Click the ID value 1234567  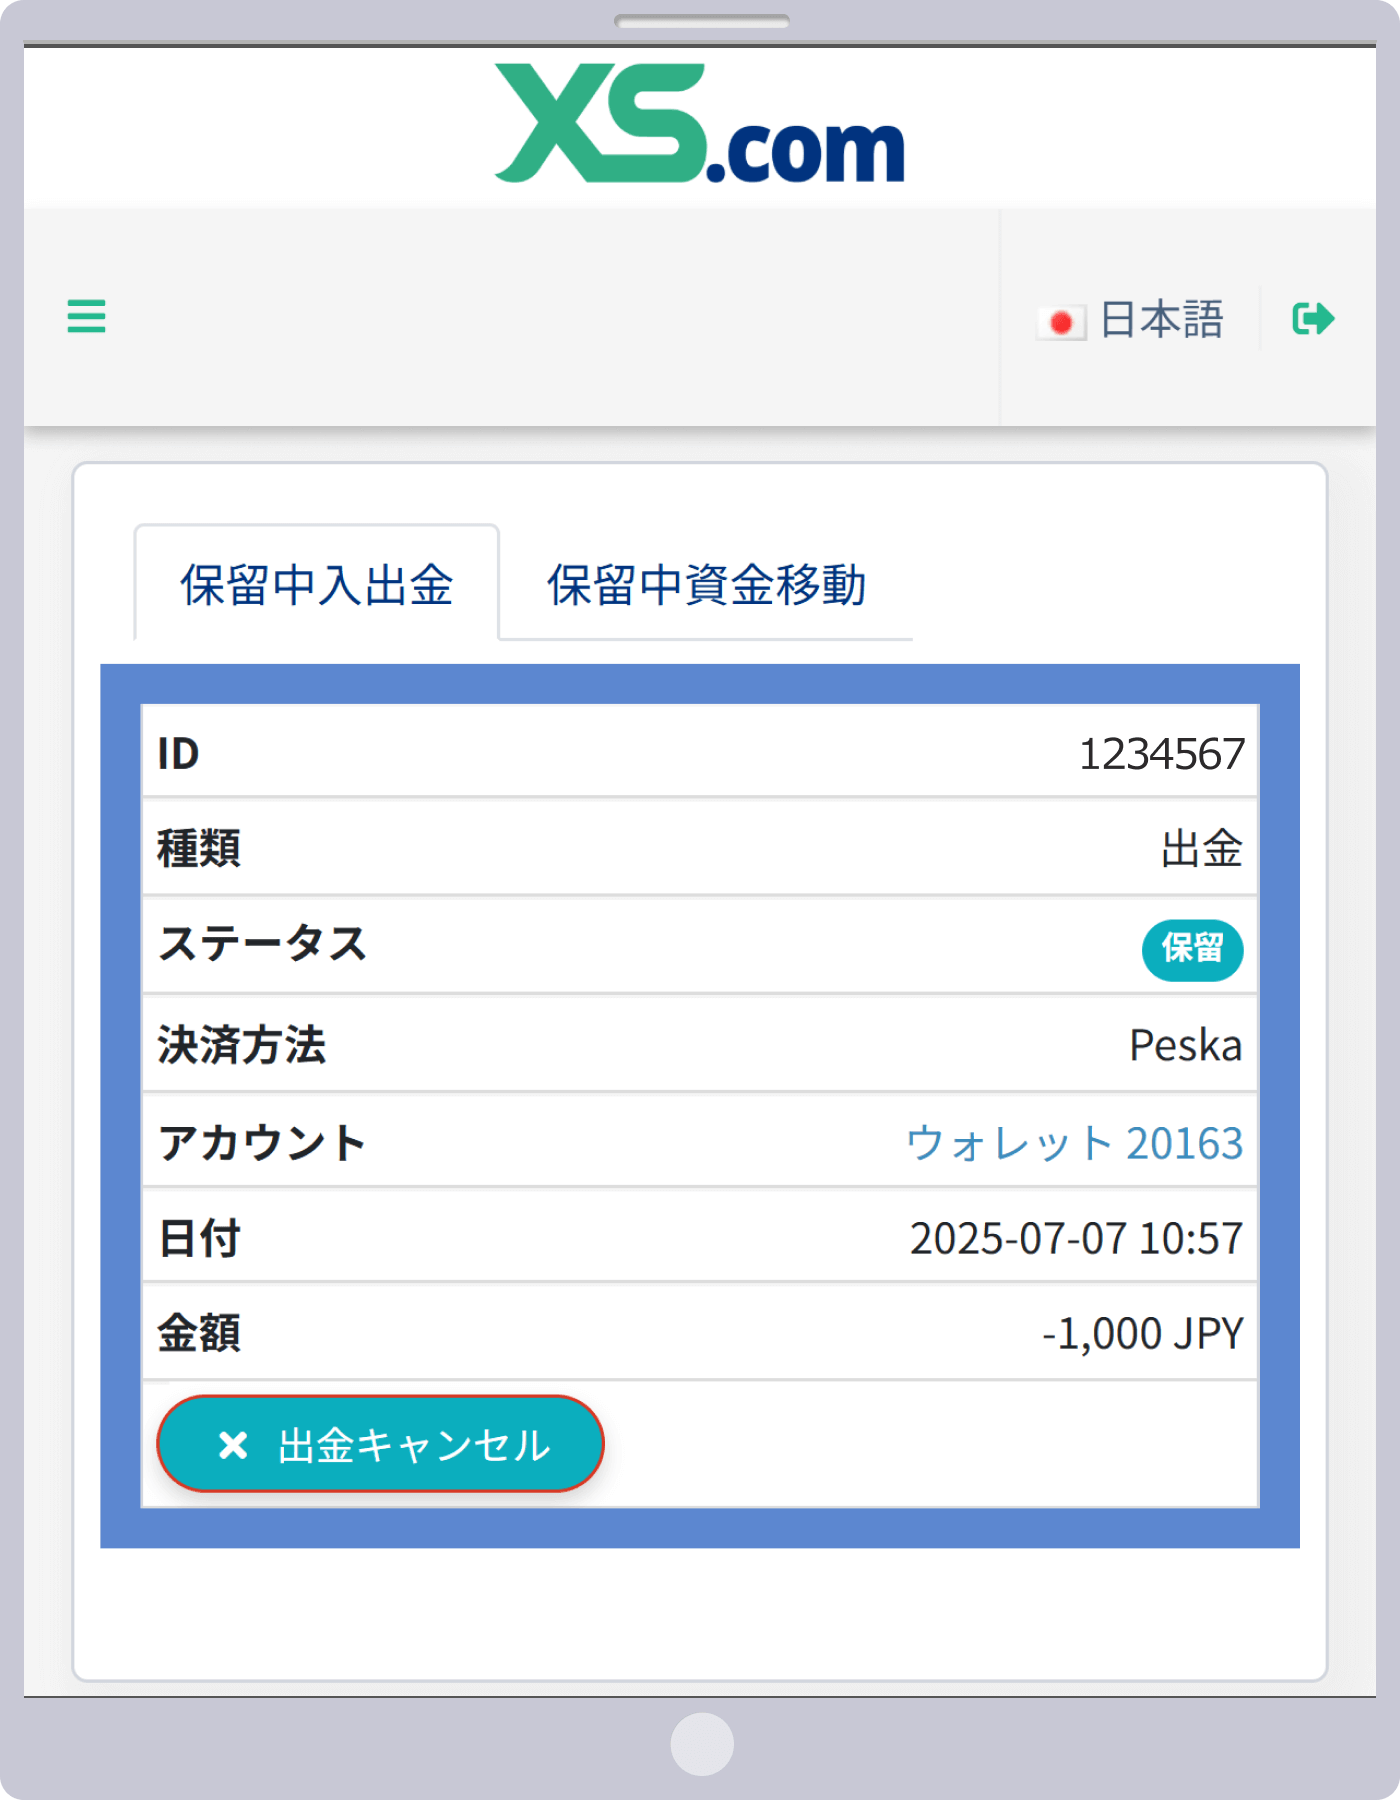click(x=1162, y=754)
